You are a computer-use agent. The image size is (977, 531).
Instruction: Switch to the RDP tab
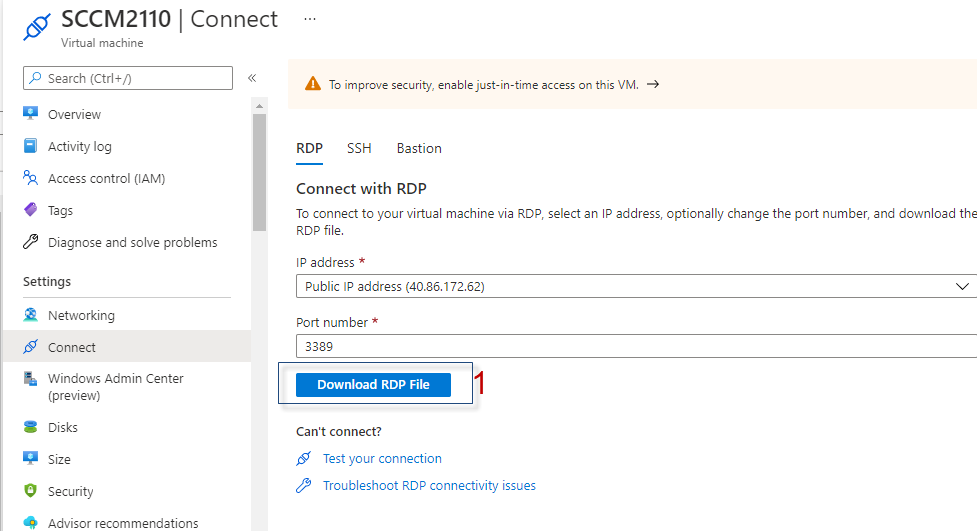(309, 148)
